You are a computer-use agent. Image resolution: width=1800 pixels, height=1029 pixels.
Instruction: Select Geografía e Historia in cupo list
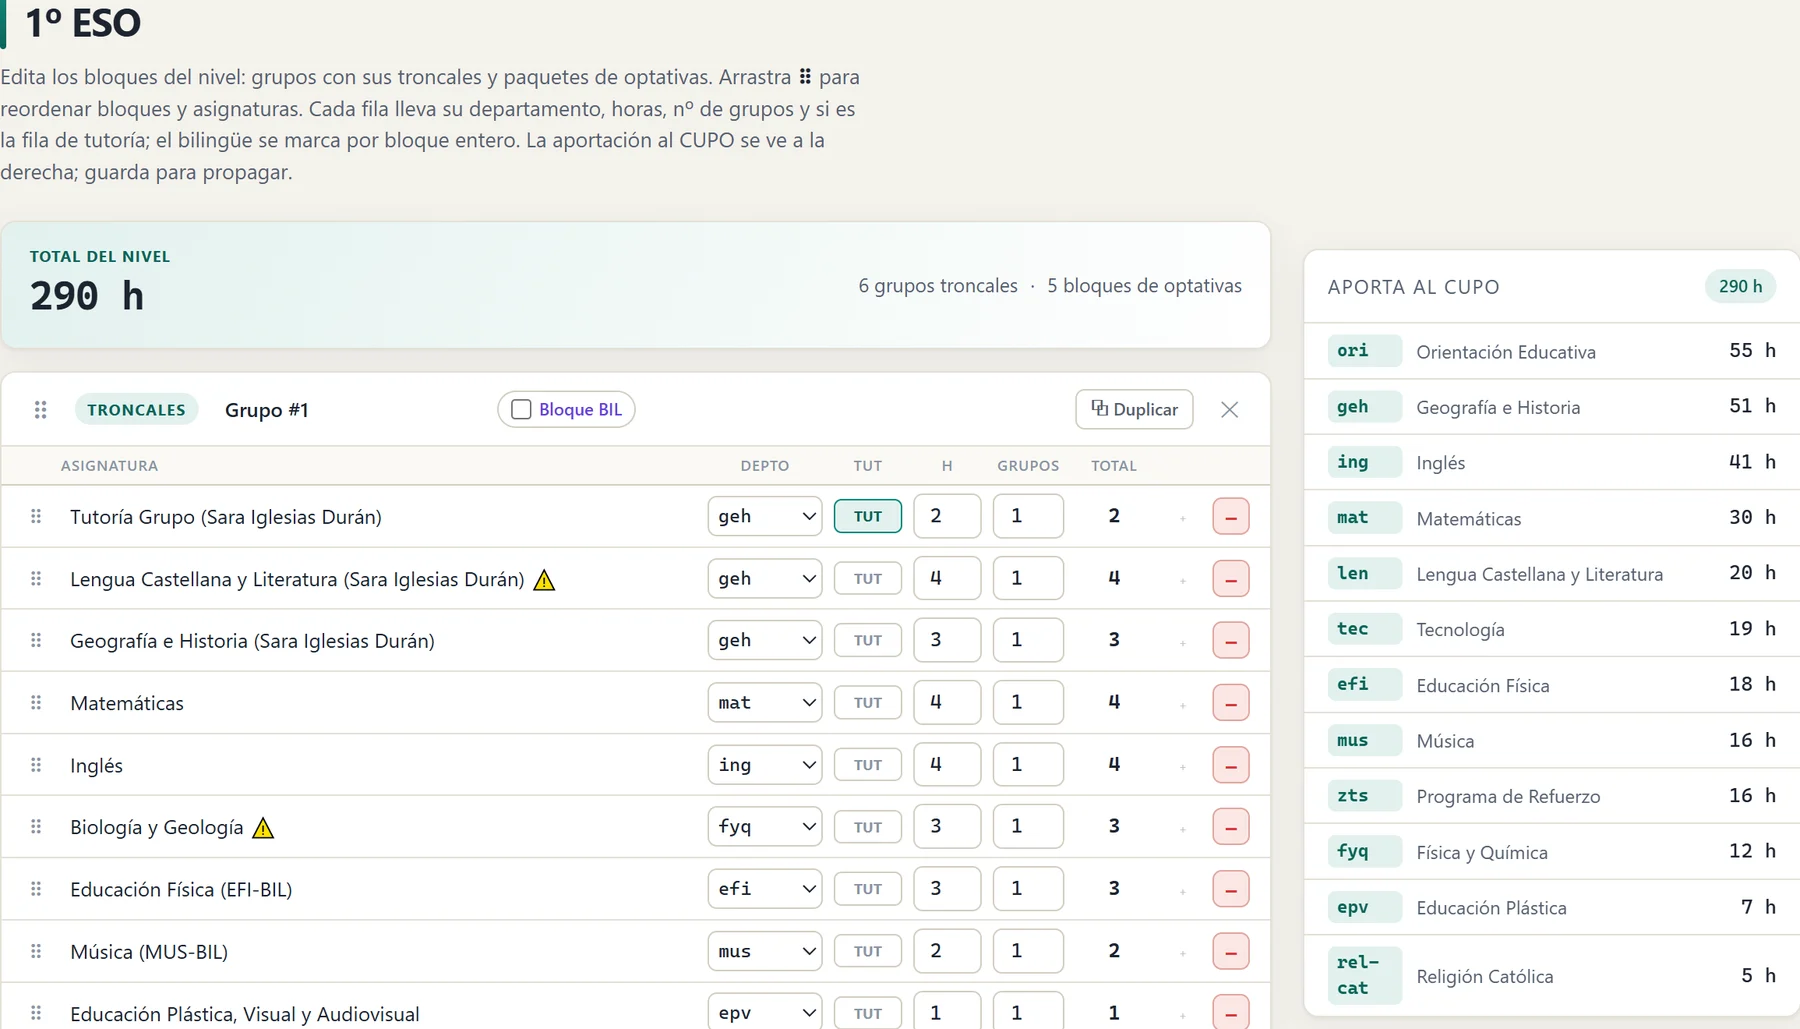click(1552, 407)
